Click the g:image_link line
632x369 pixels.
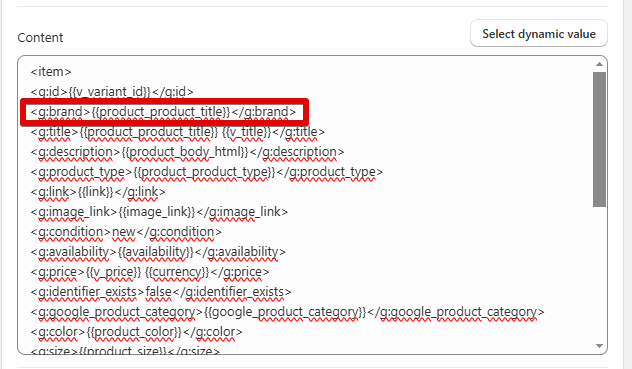tap(159, 212)
